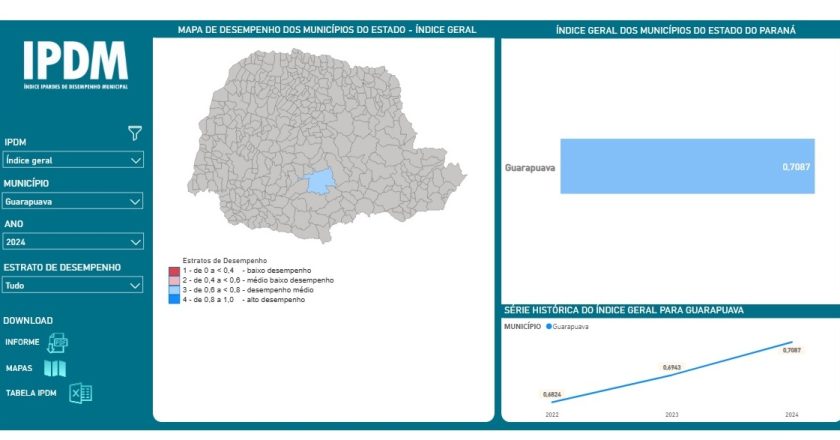Viewport: 840px width, 440px height.
Task: Click the light blue desempenho médio swatch
Action: click(174, 290)
